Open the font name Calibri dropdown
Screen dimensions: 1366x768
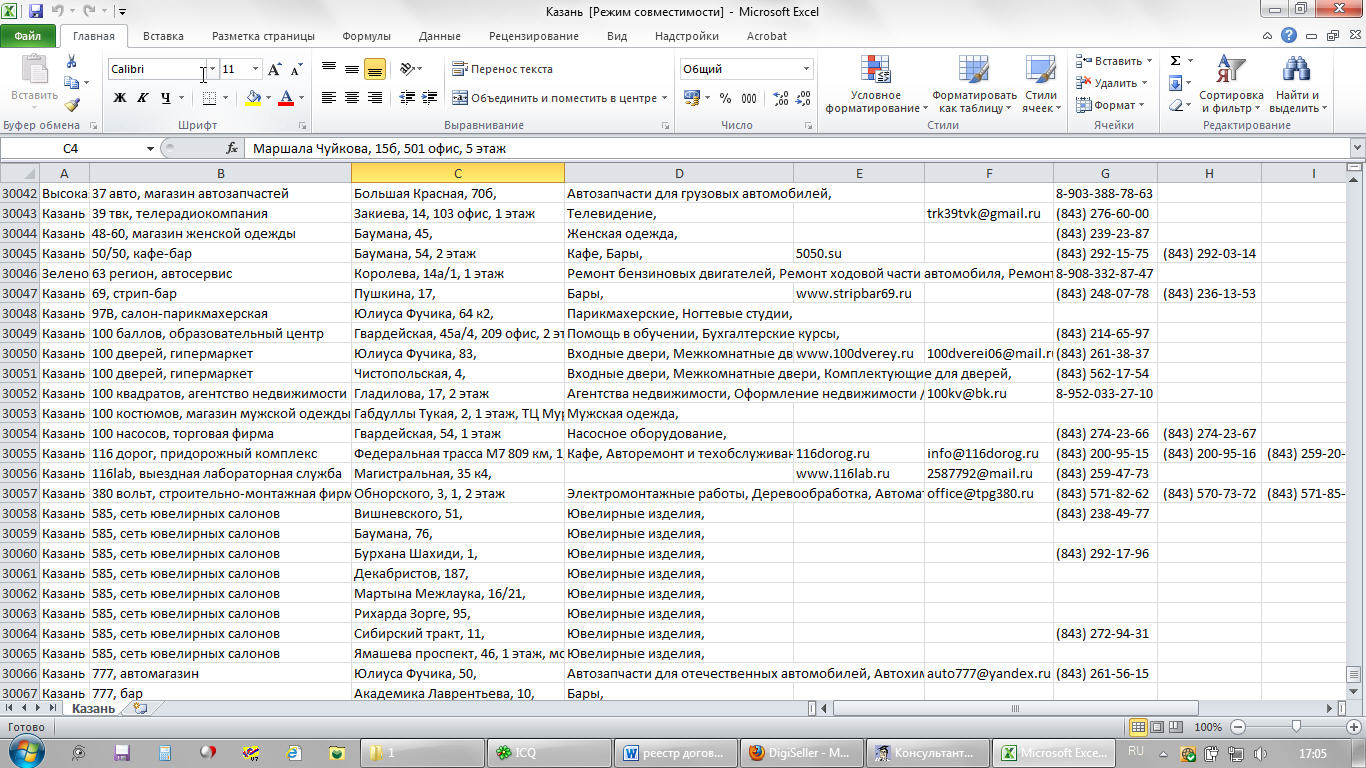tap(212, 69)
